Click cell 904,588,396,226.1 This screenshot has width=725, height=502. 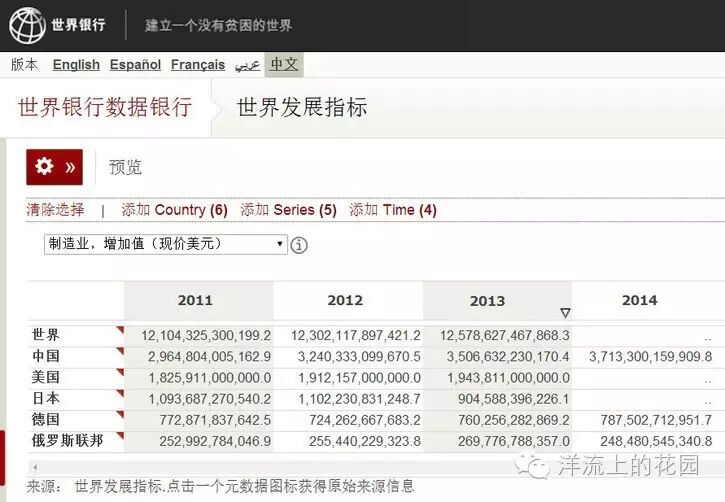pyautogui.click(x=514, y=399)
